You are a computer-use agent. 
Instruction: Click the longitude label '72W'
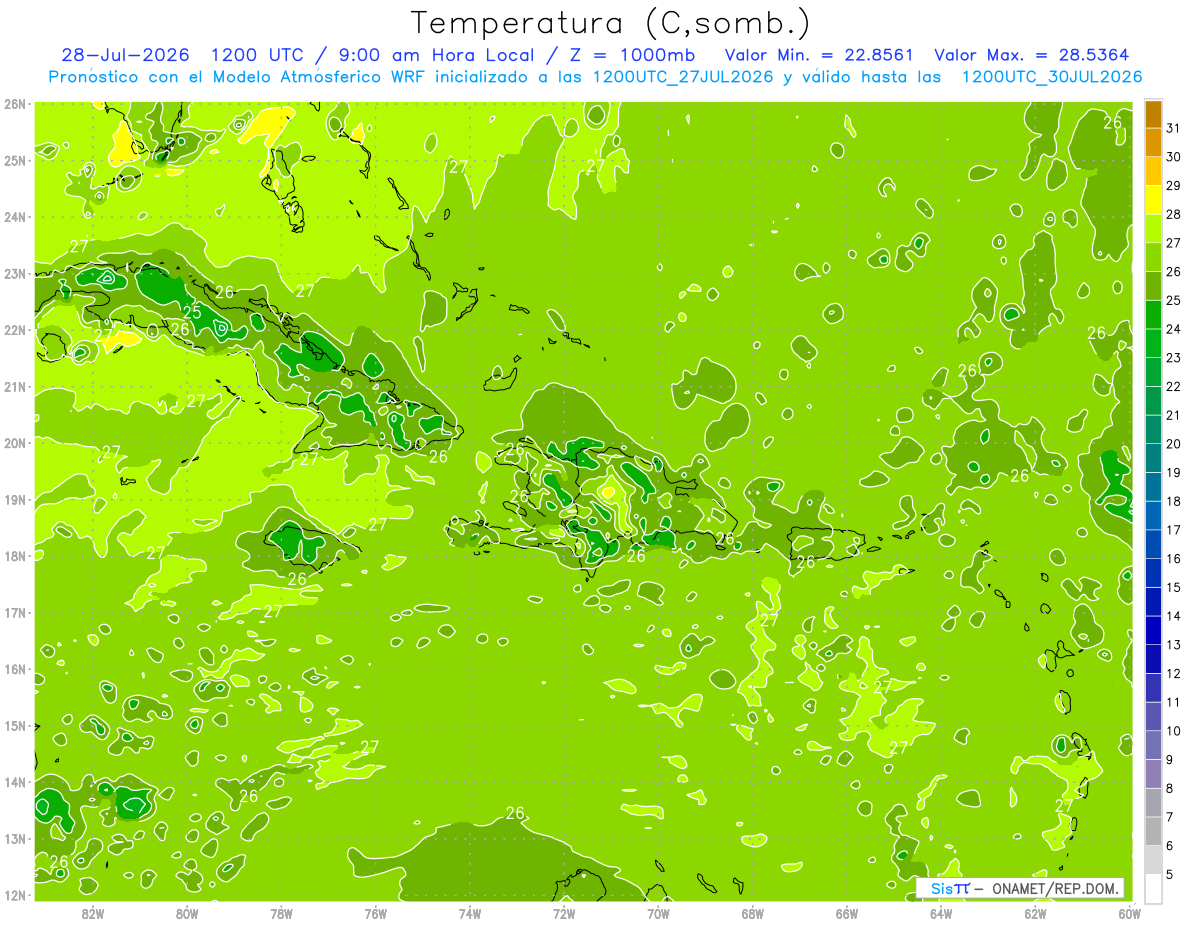(564, 913)
